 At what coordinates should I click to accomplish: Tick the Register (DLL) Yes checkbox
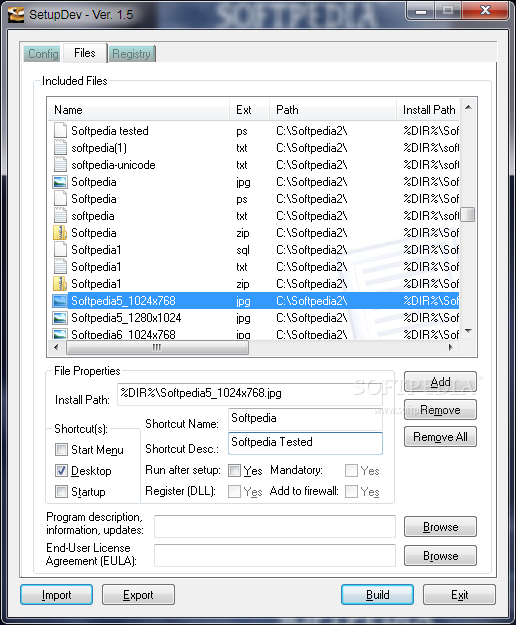[234, 491]
